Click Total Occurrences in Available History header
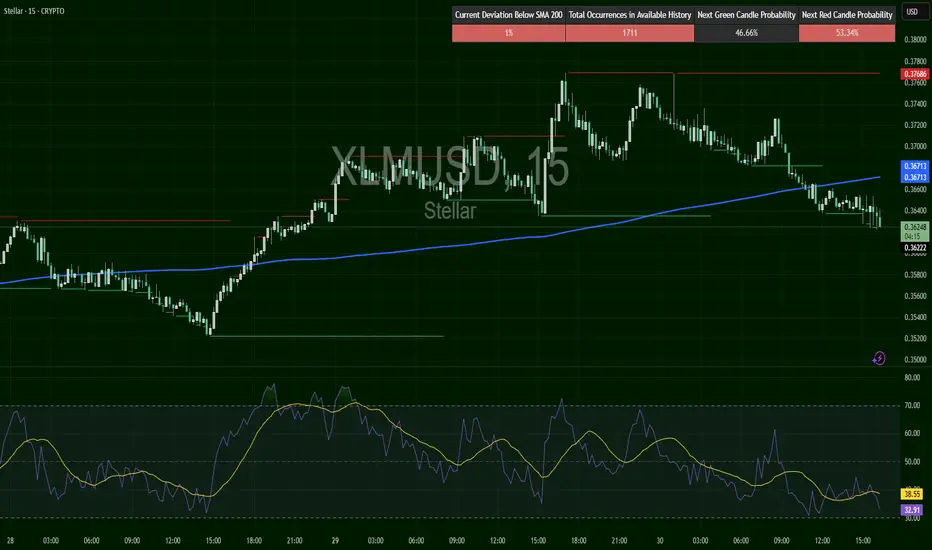The image size is (932, 550). 629,15
